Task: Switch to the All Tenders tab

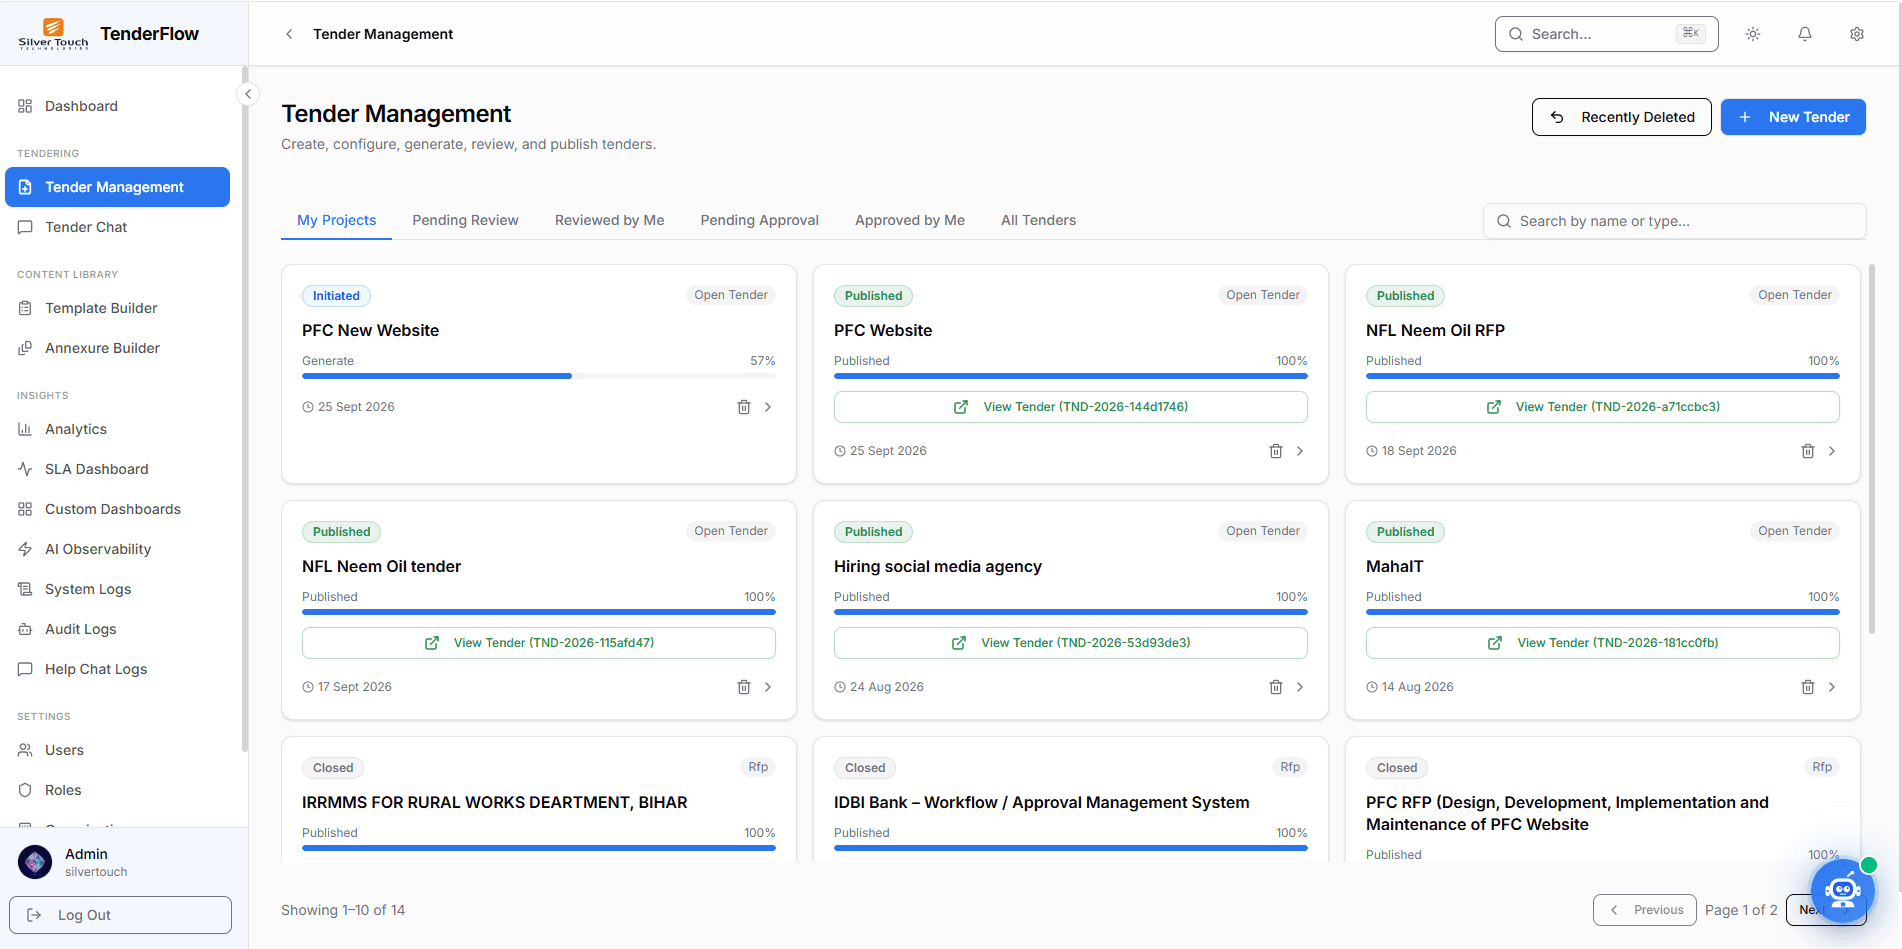Action: tap(1039, 220)
